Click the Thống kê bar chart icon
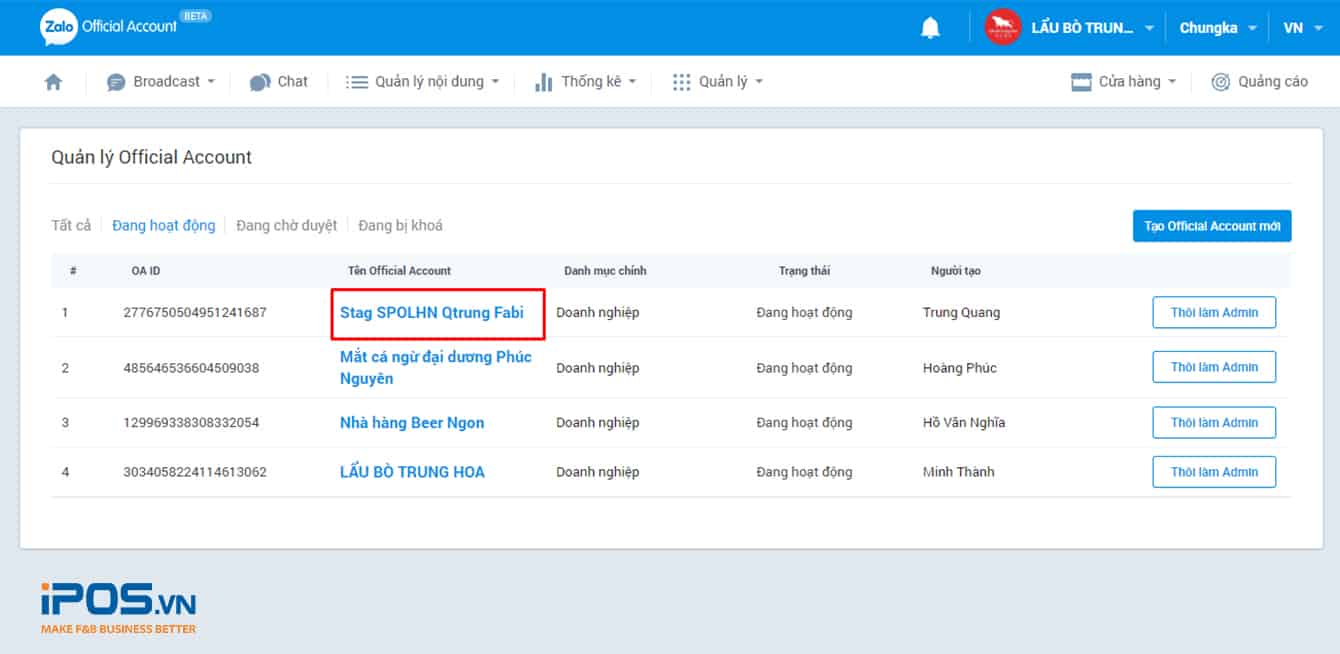This screenshot has height=654, width=1340. pos(543,81)
